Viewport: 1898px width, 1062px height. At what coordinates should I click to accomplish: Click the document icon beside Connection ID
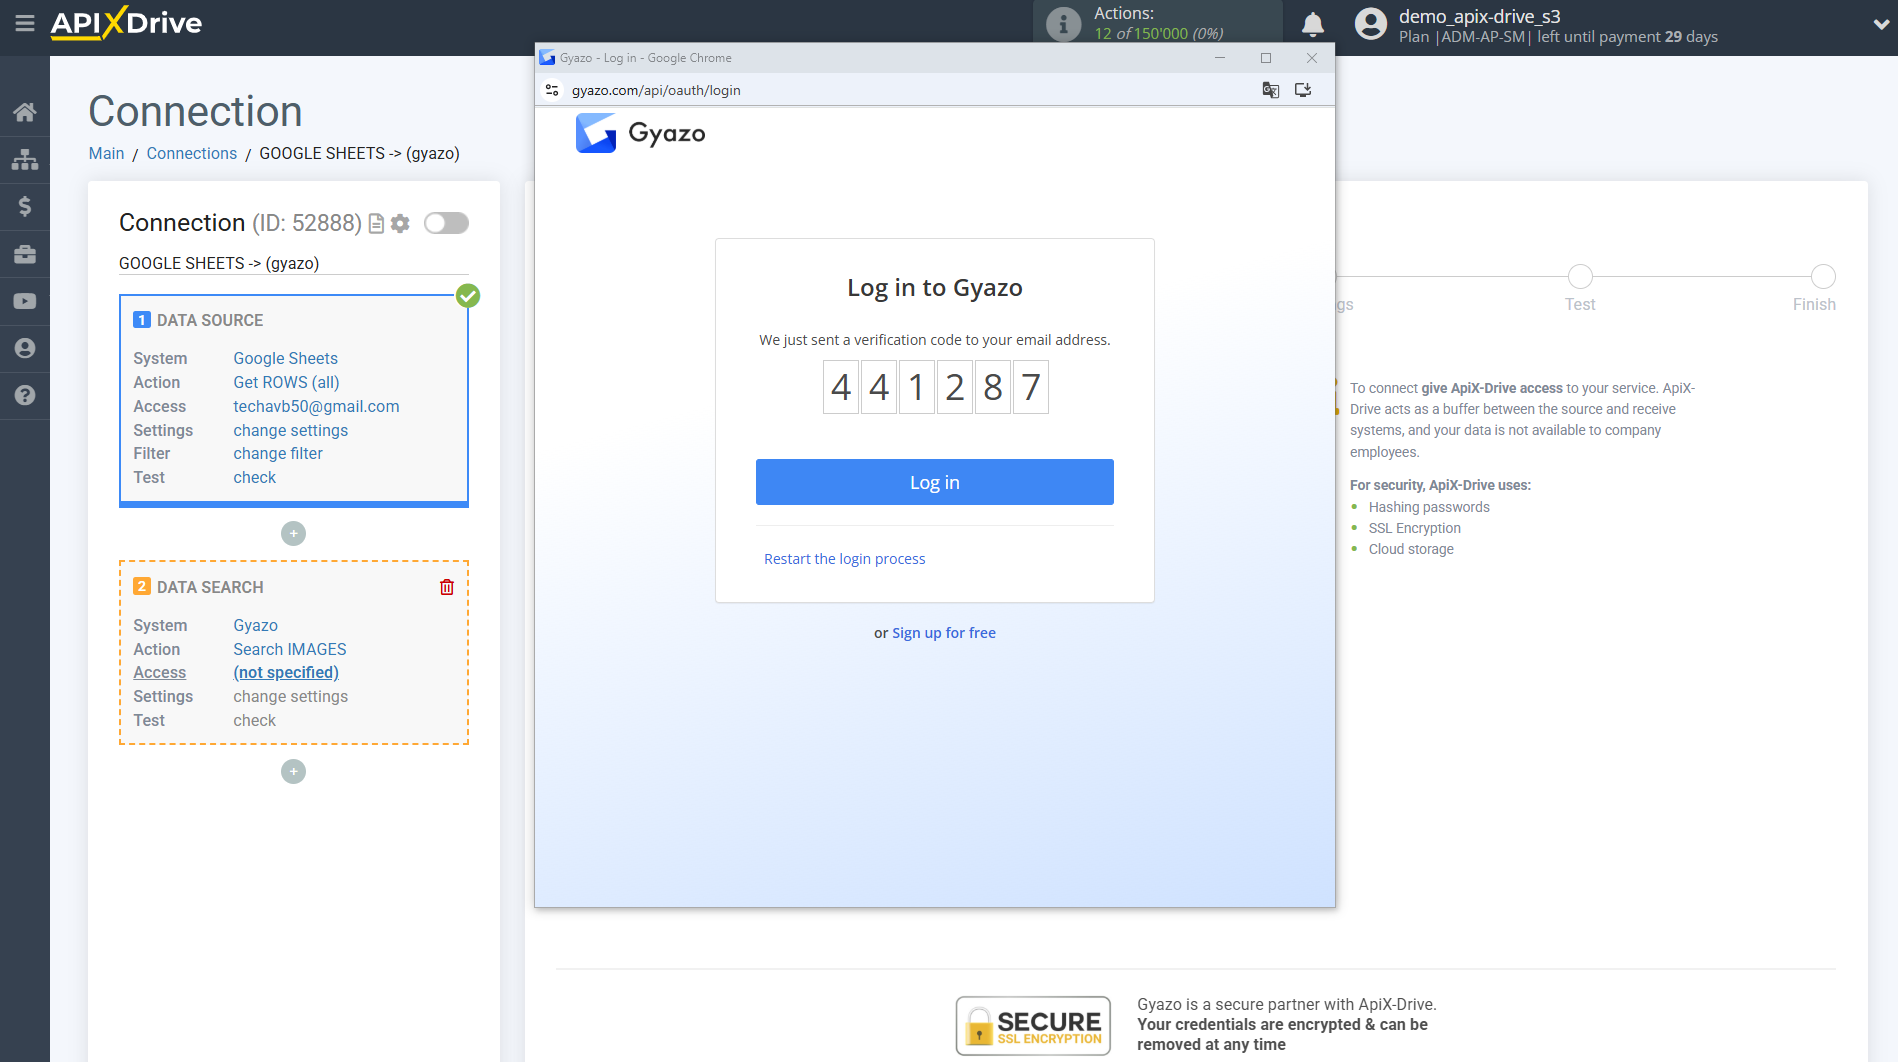pos(375,223)
